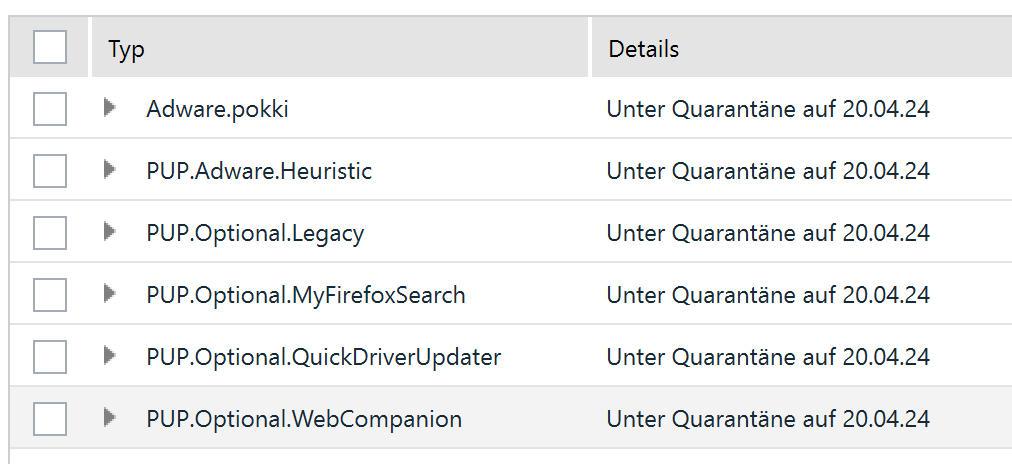Select the PUP.Adware.Heuristic checkbox

coord(50,171)
